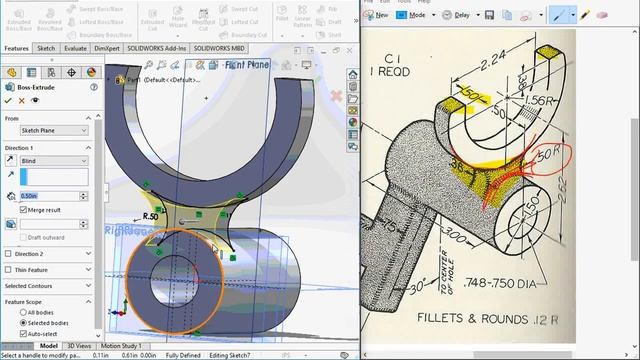
Task: Switch to the DimXpert tab
Action: tap(107, 48)
